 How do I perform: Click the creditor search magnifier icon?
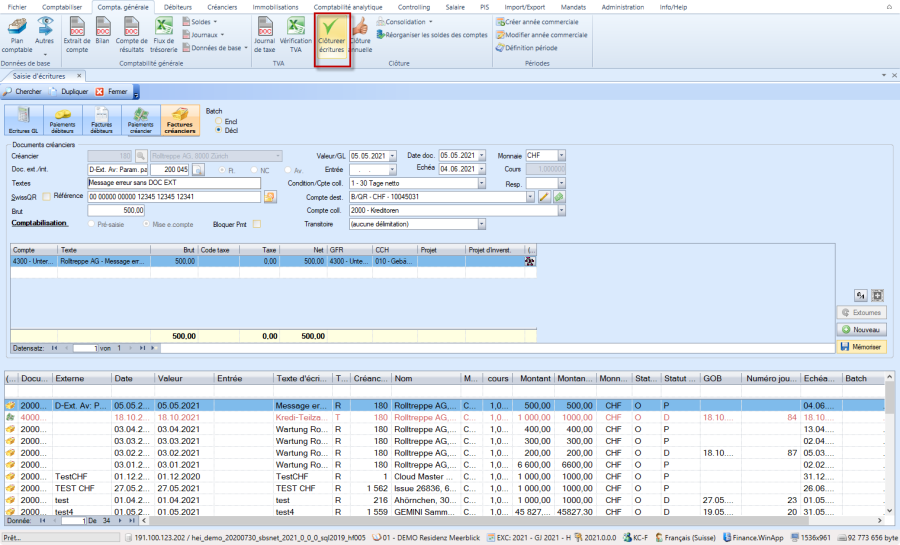[x=141, y=156]
